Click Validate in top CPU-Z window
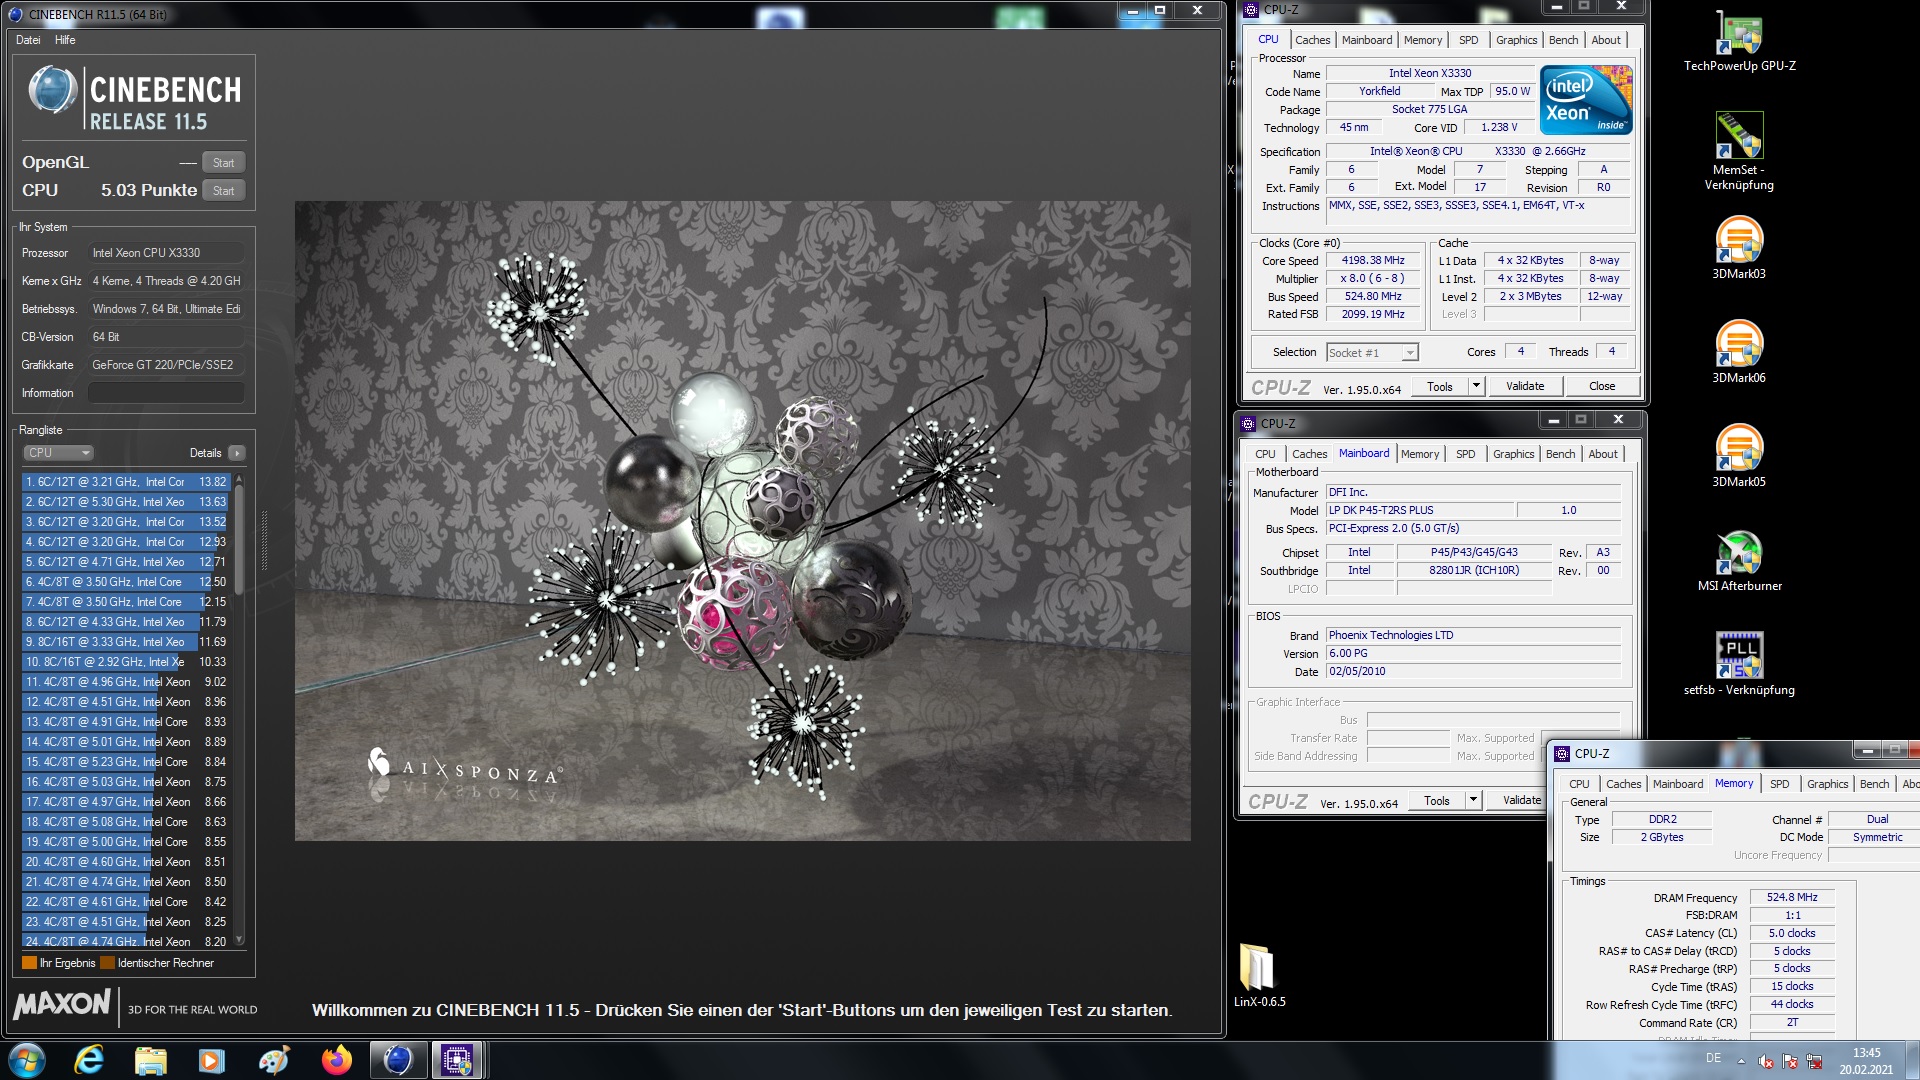The height and width of the screenshot is (1080, 1920). coord(1525,387)
